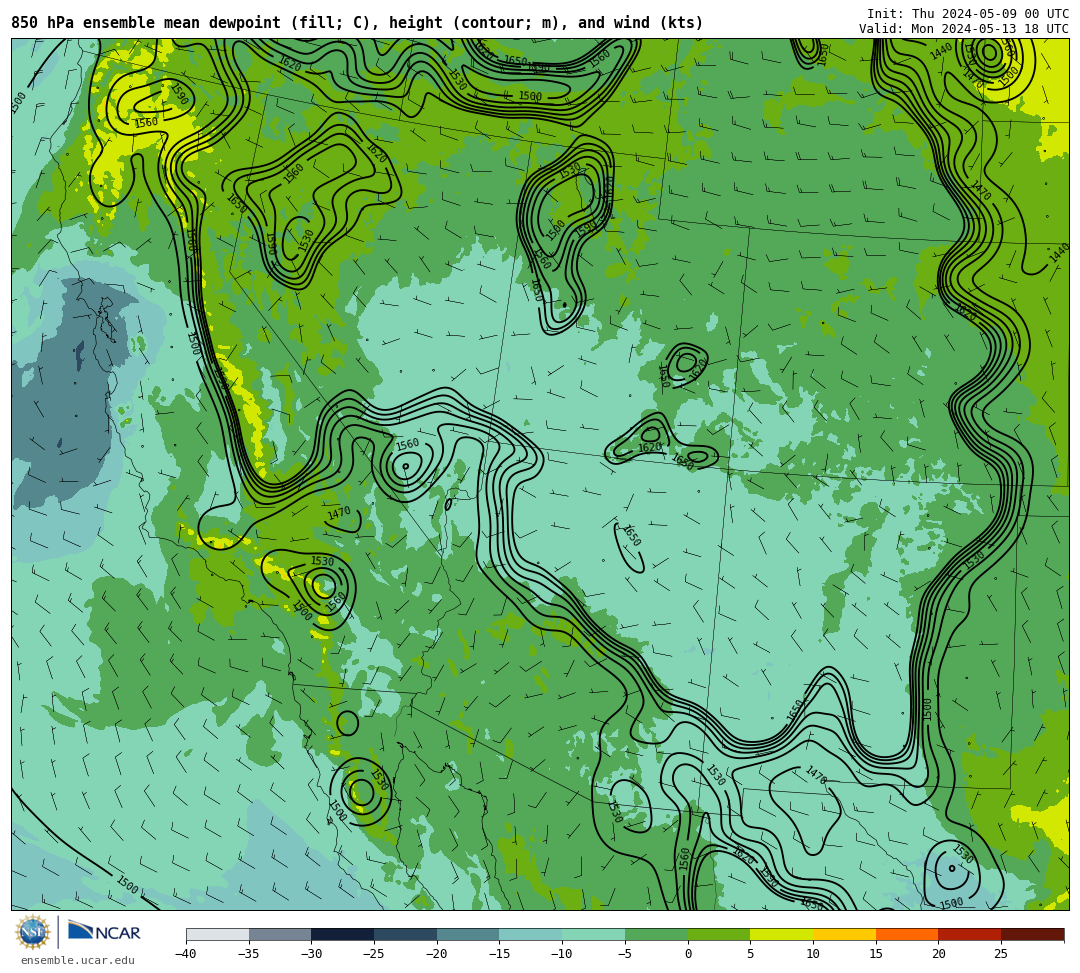Image resolution: width=1080 pixels, height=973 pixels.
Task: Pick the -40 to -35 light gray swatch
Action: click(218, 934)
